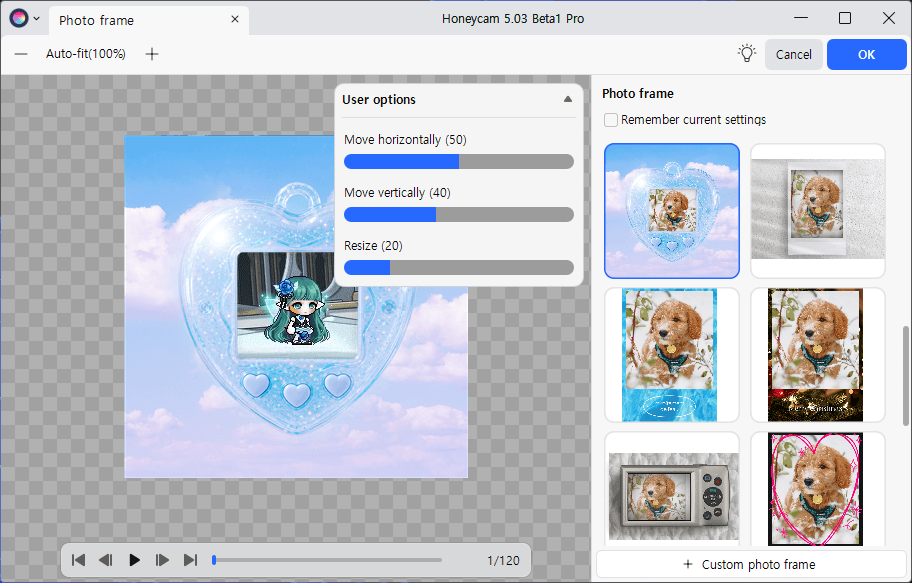Select the Photo frame tab
The width and height of the screenshot is (912, 583).
click(x=148, y=20)
